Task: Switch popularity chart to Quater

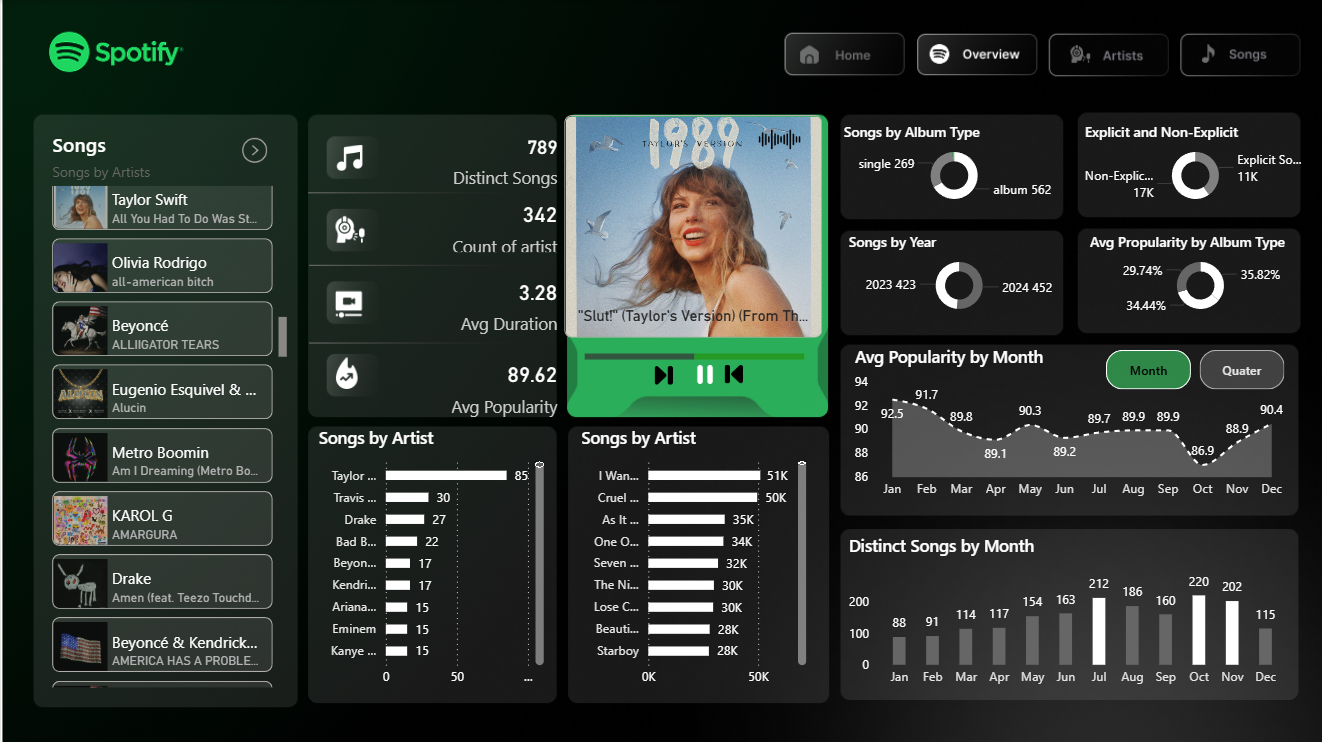Action: click(1242, 370)
